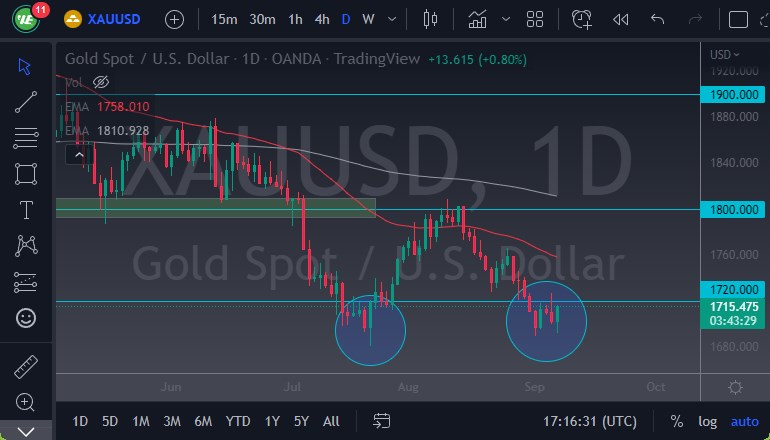Select the ruler measure tool

tap(26, 366)
